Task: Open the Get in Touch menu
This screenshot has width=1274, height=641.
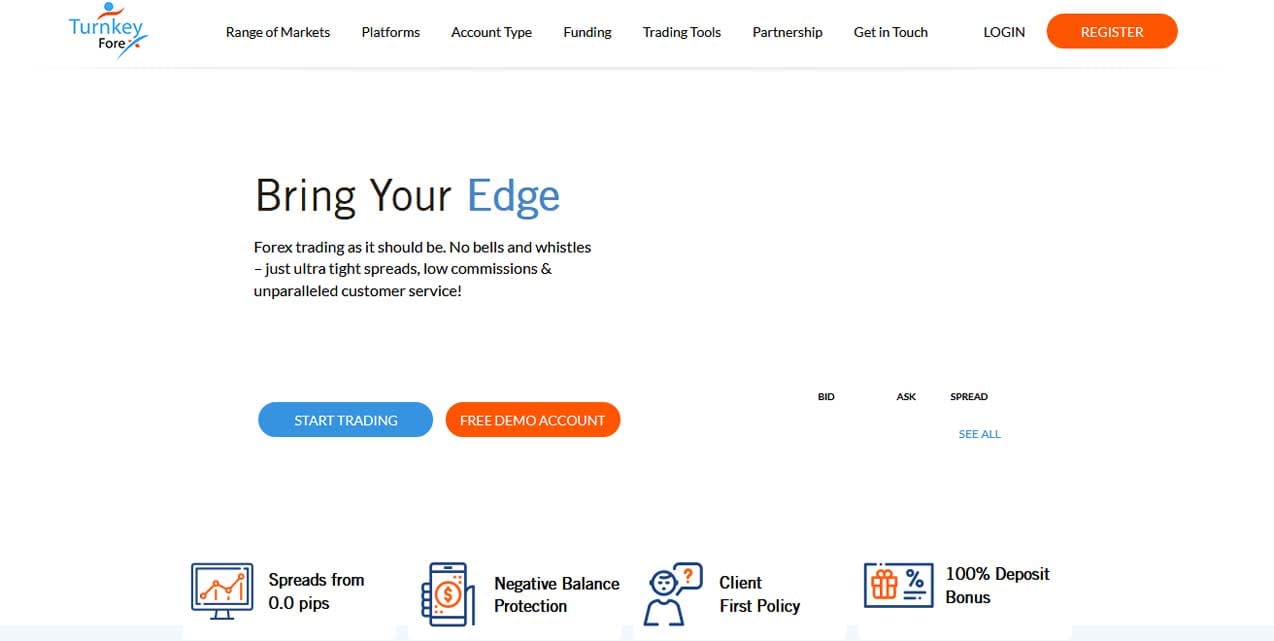Action: 891,32
